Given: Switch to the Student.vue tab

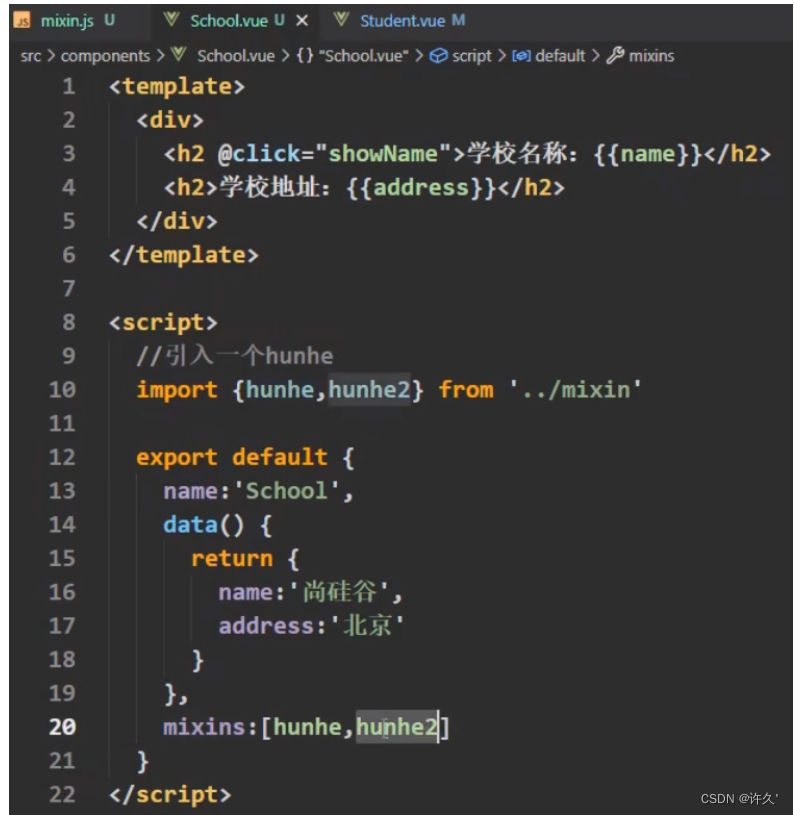Looking at the screenshot, I should pos(402,21).
